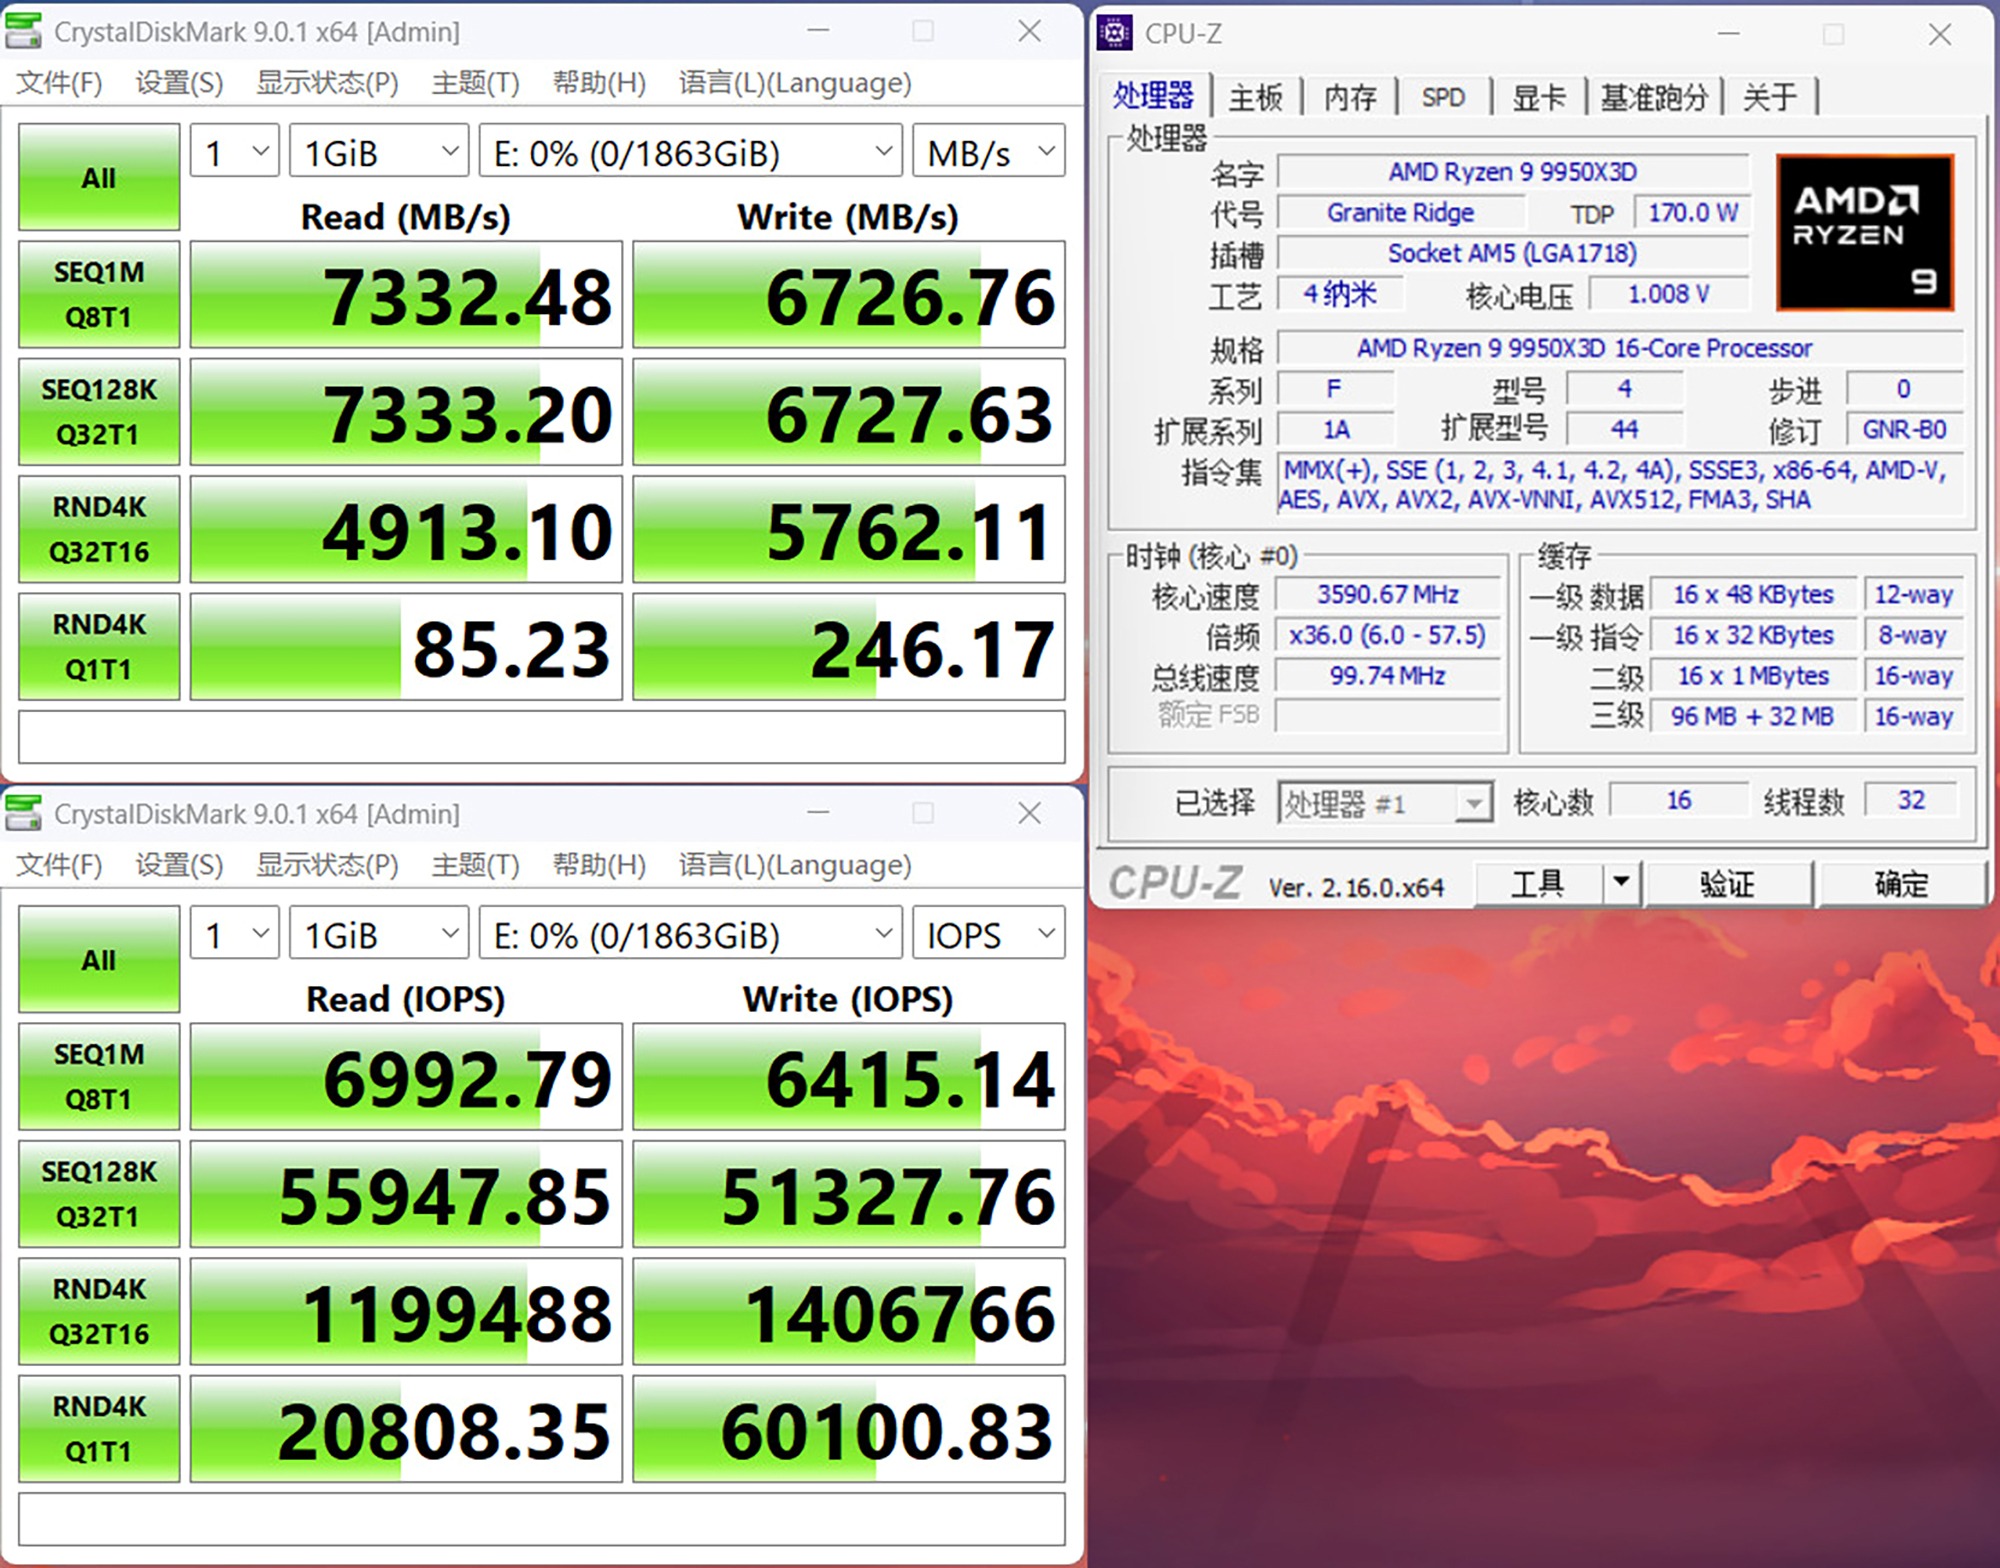Open the 1GiB test size dropdown in top window
This screenshot has height=1568, width=2000.
click(x=379, y=152)
